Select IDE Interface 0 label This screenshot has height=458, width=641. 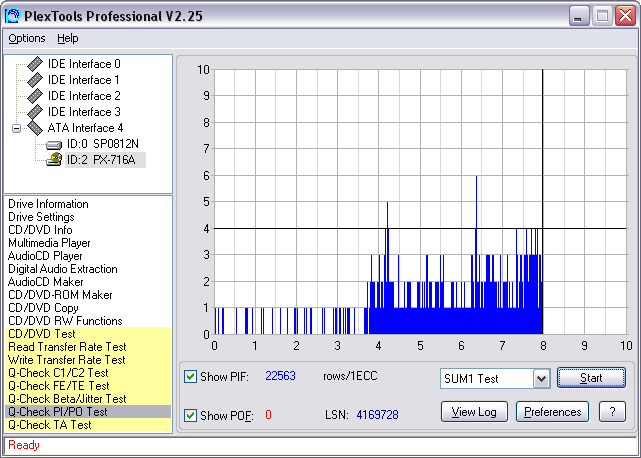pyautogui.click(x=84, y=64)
